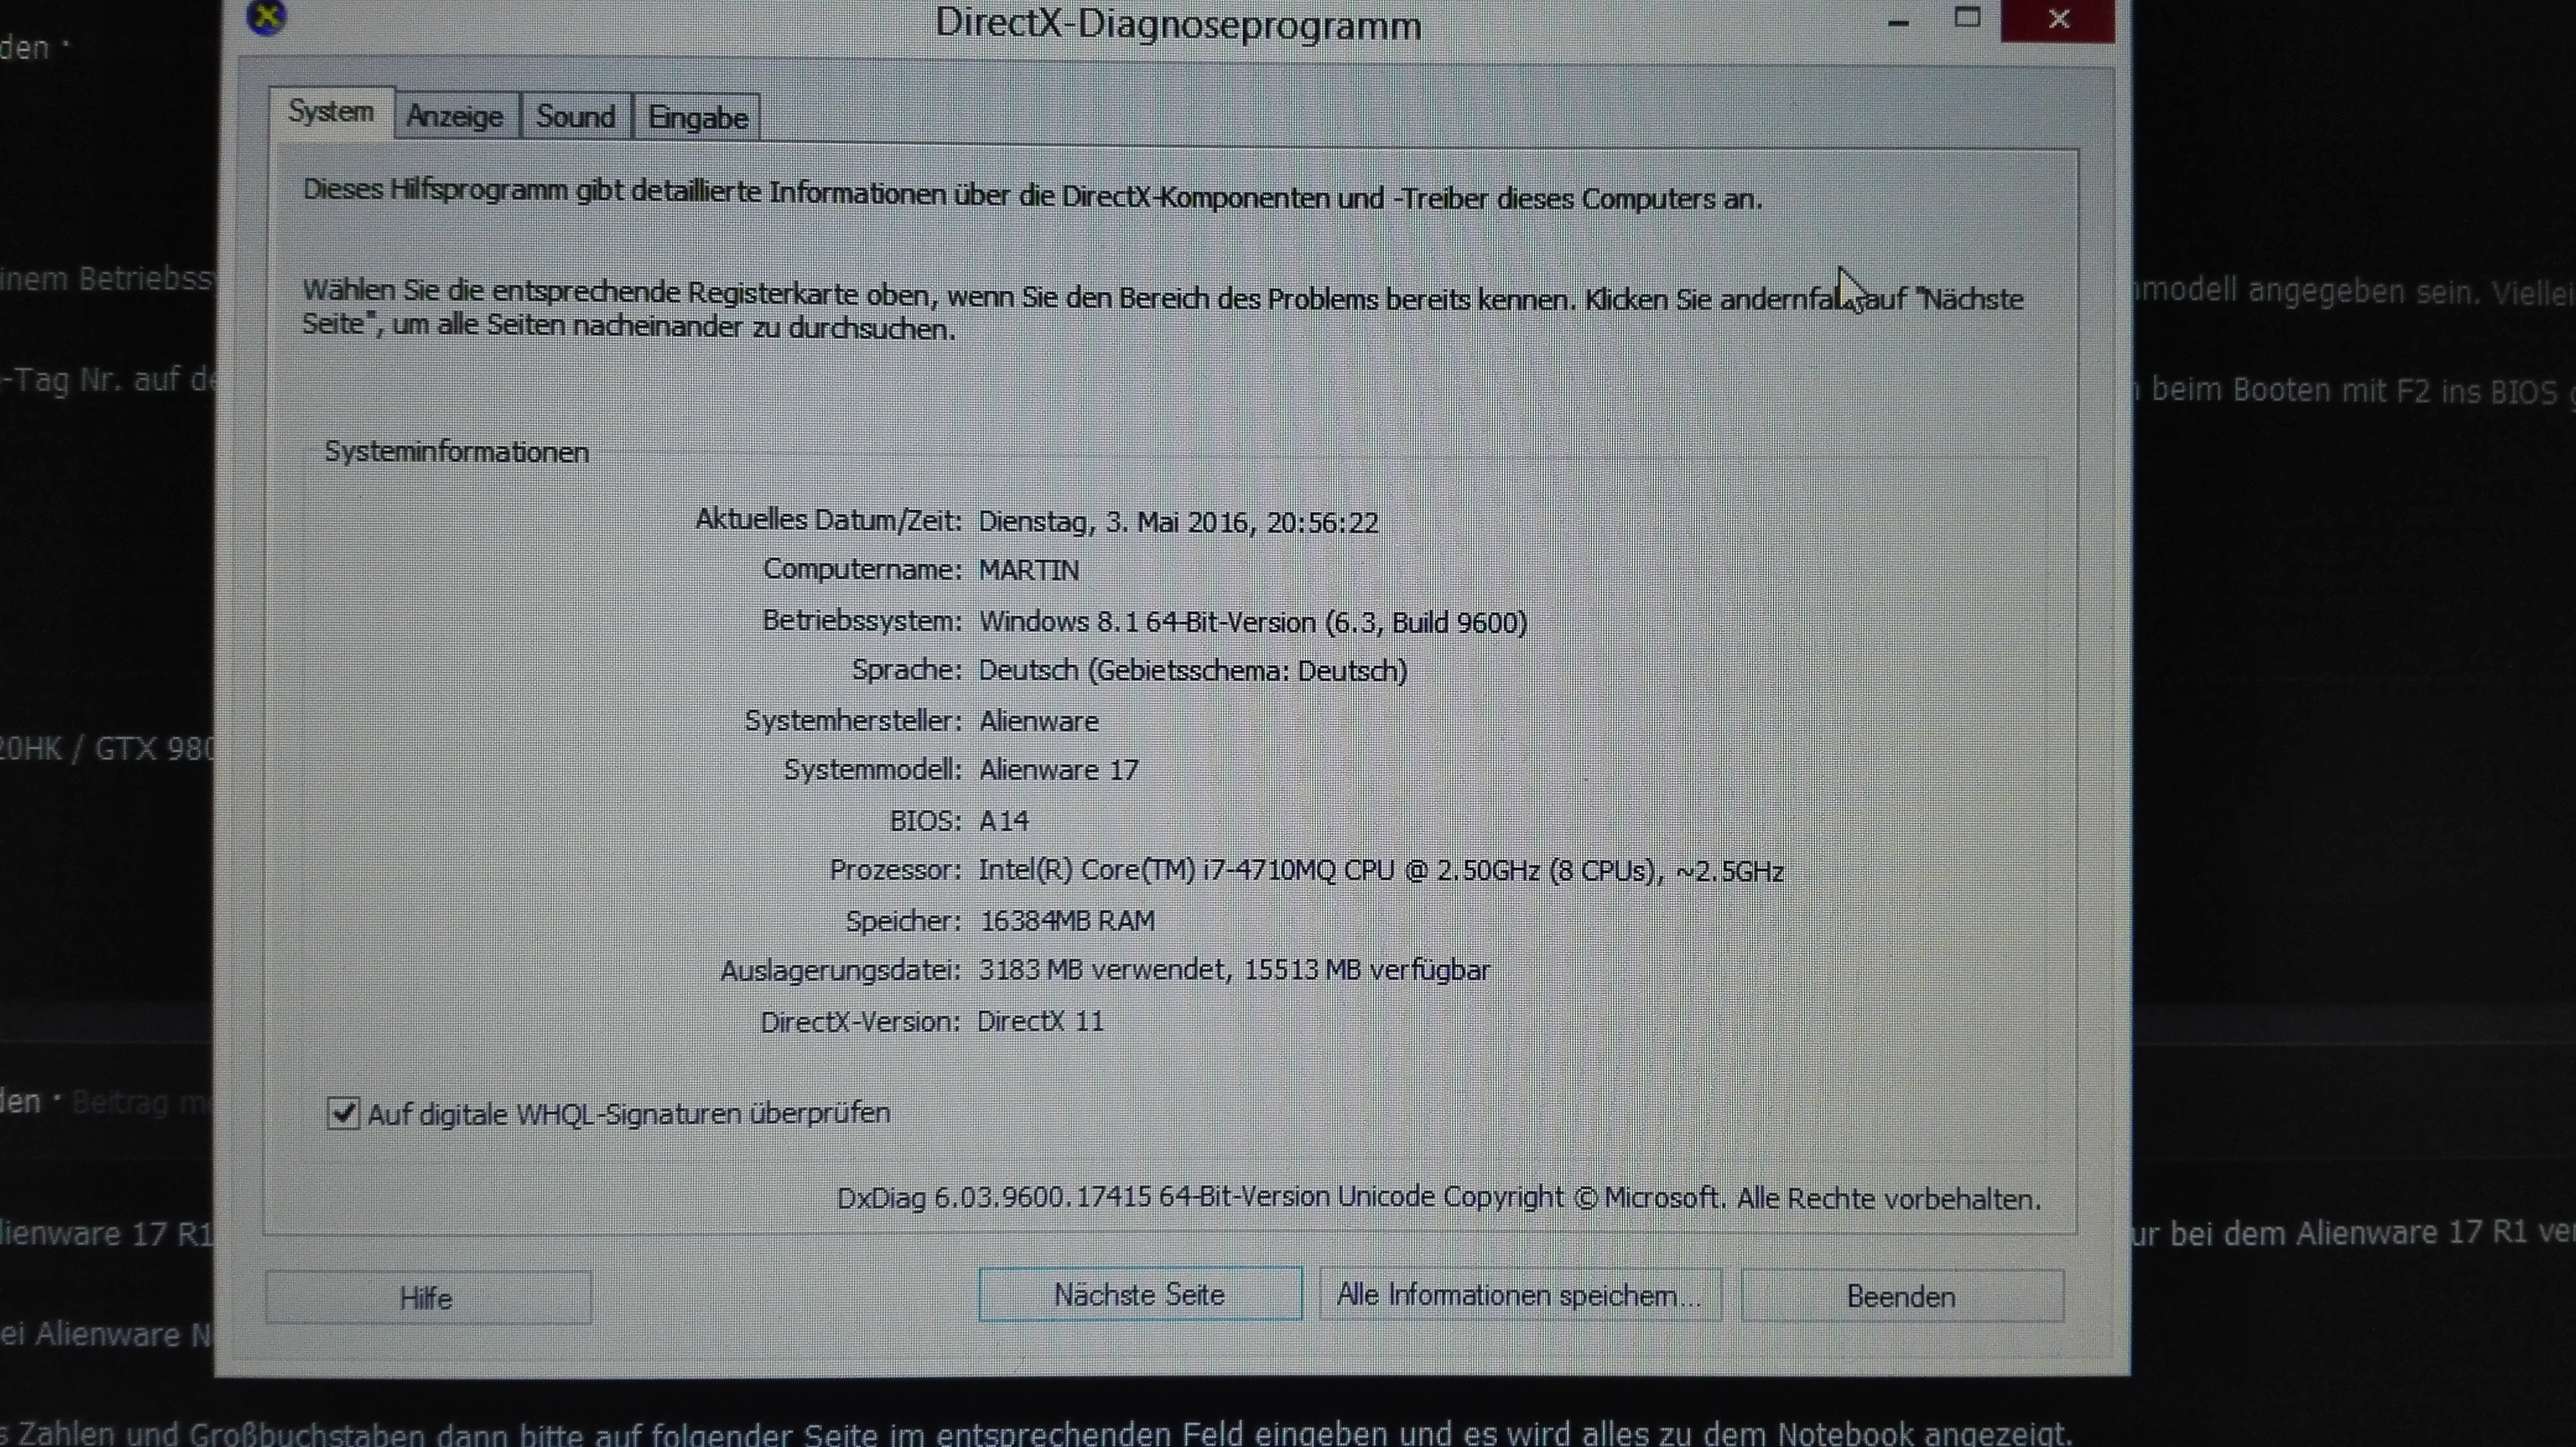Click the Prozessor value Intel Core i7-4710MQ
Viewport: 2576px width, 1447px height.
click(1380, 871)
